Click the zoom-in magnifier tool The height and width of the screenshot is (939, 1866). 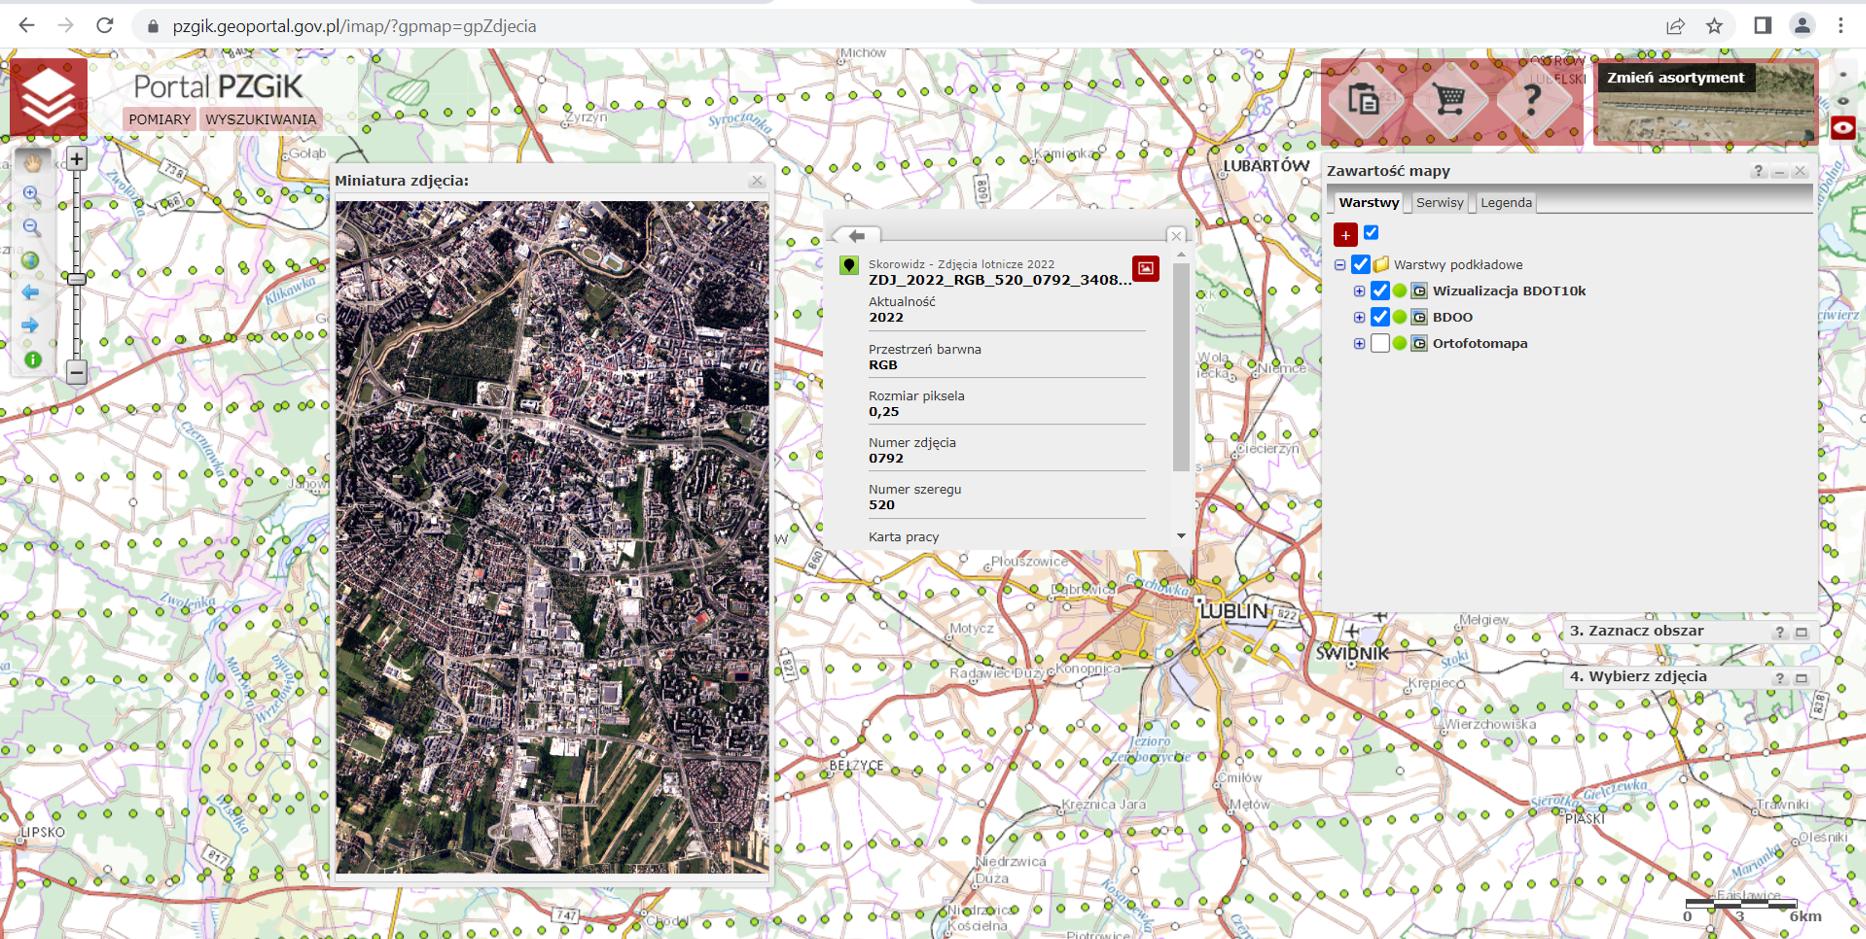[x=31, y=194]
